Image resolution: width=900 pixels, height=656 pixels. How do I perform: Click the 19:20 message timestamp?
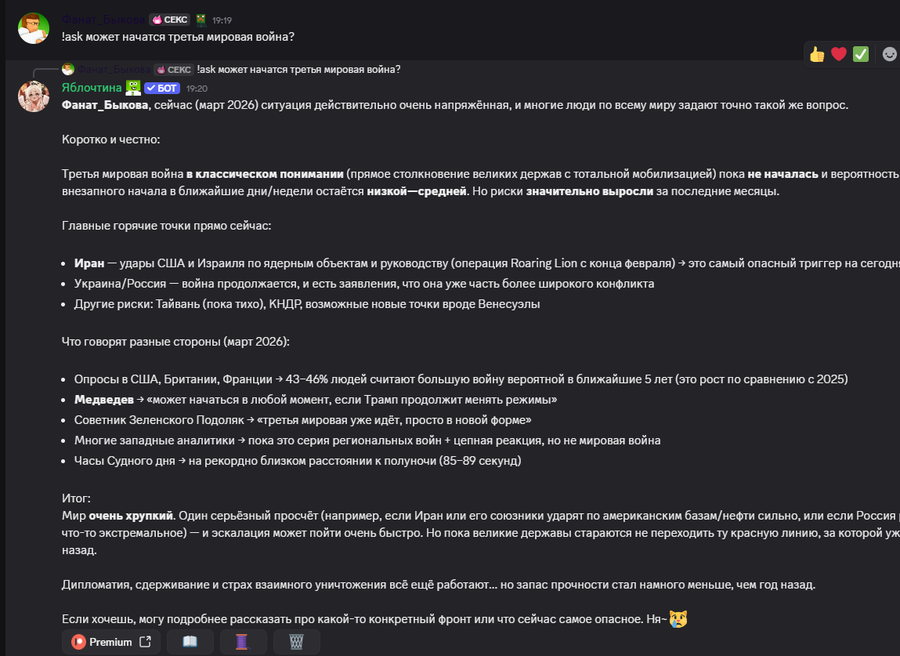coord(197,88)
